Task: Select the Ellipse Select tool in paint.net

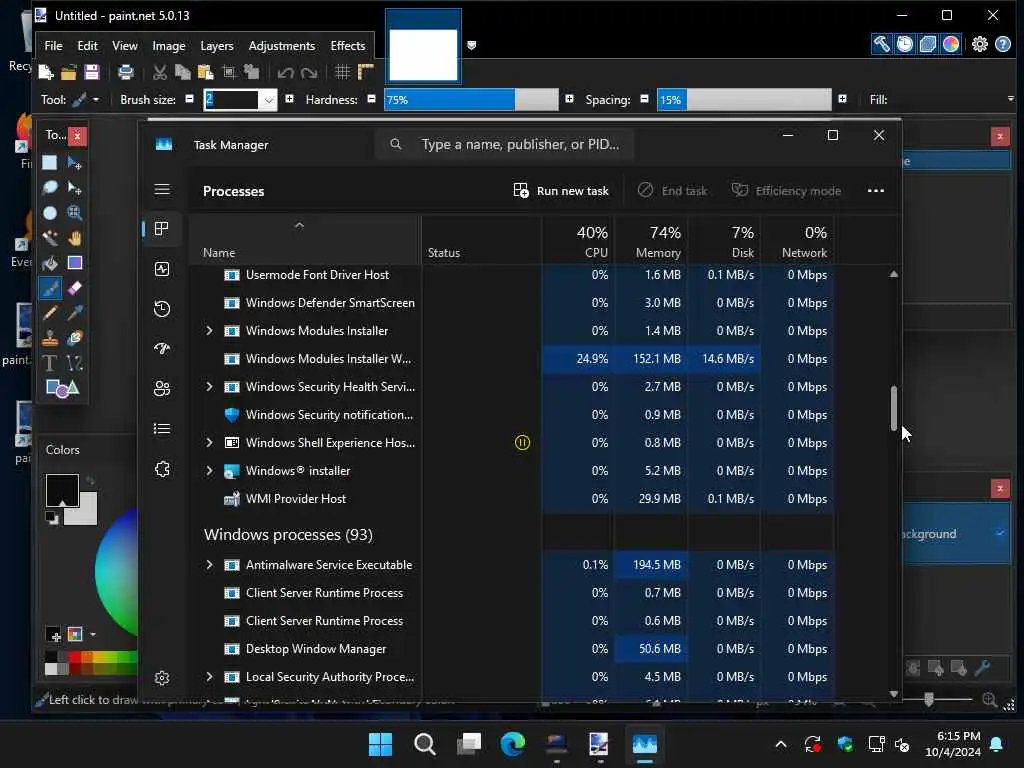Action: coord(50,213)
